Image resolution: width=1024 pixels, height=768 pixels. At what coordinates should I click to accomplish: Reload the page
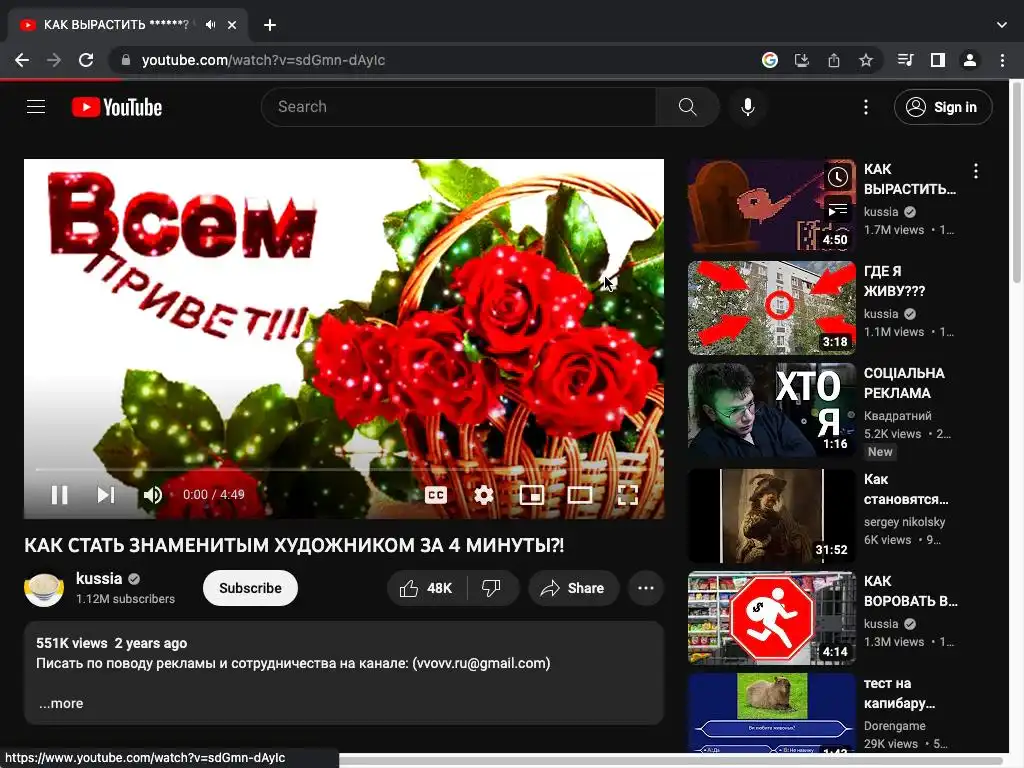pos(86,60)
